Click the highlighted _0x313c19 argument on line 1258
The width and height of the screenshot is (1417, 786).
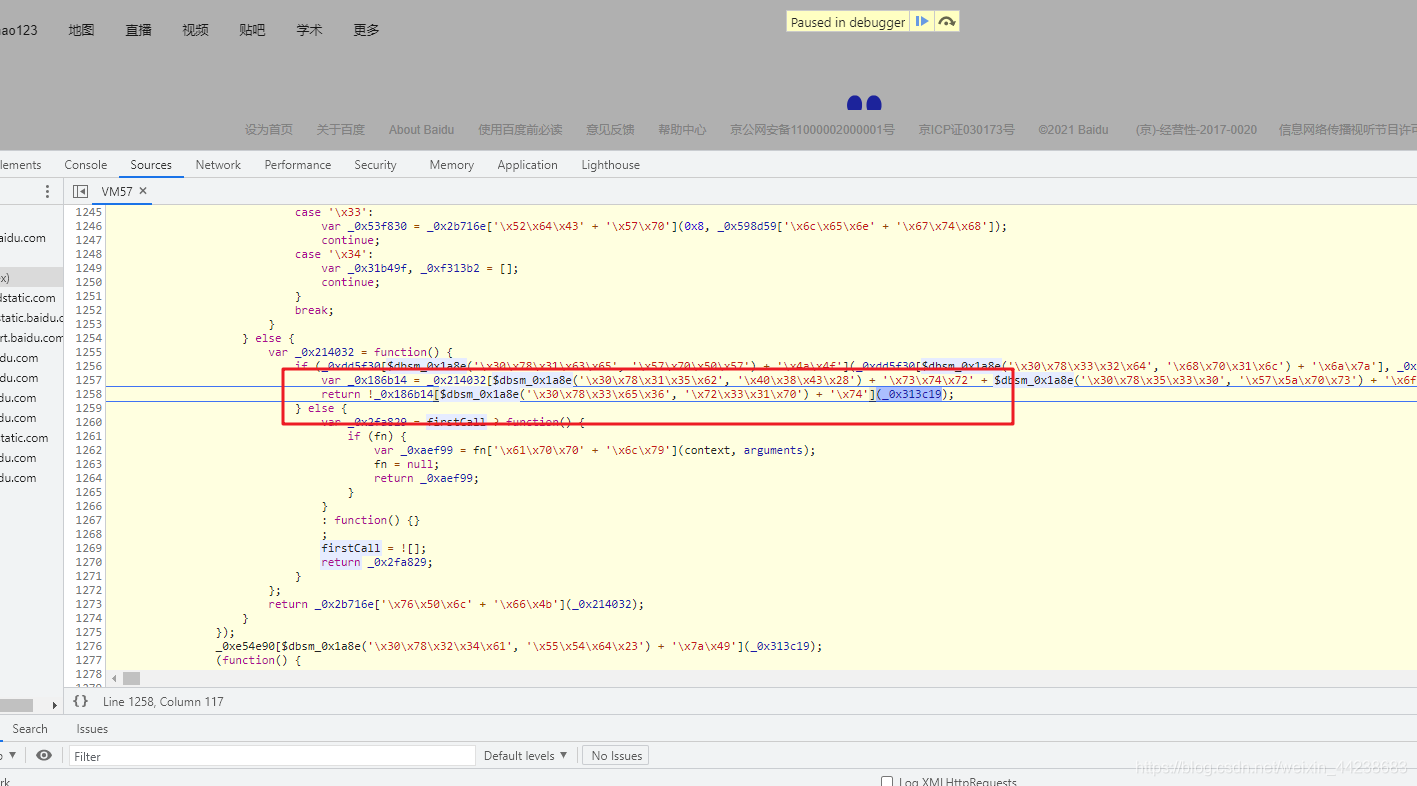[x=911, y=394]
